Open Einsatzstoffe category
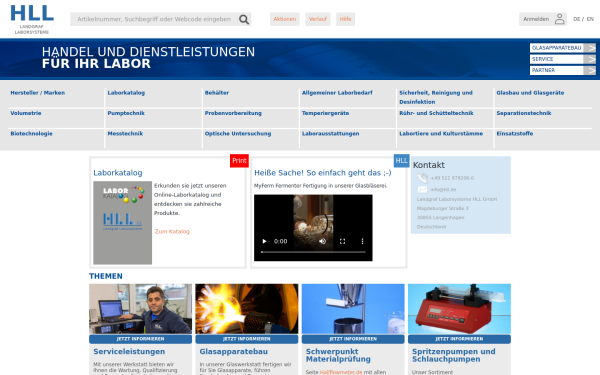 coord(515,134)
